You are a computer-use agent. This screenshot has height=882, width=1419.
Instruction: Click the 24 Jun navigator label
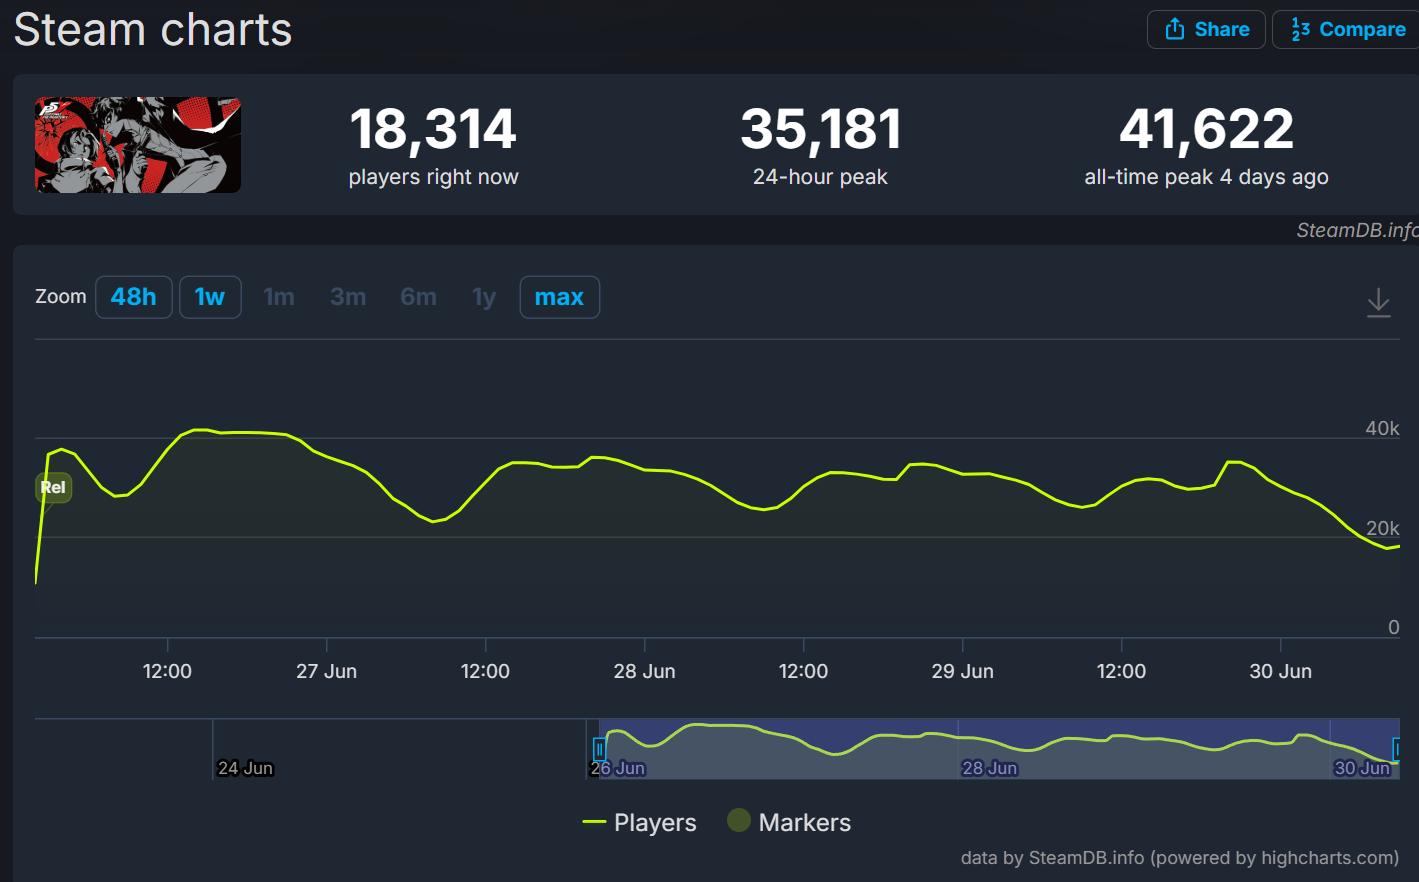pyautogui.click(x=245, y=768)
